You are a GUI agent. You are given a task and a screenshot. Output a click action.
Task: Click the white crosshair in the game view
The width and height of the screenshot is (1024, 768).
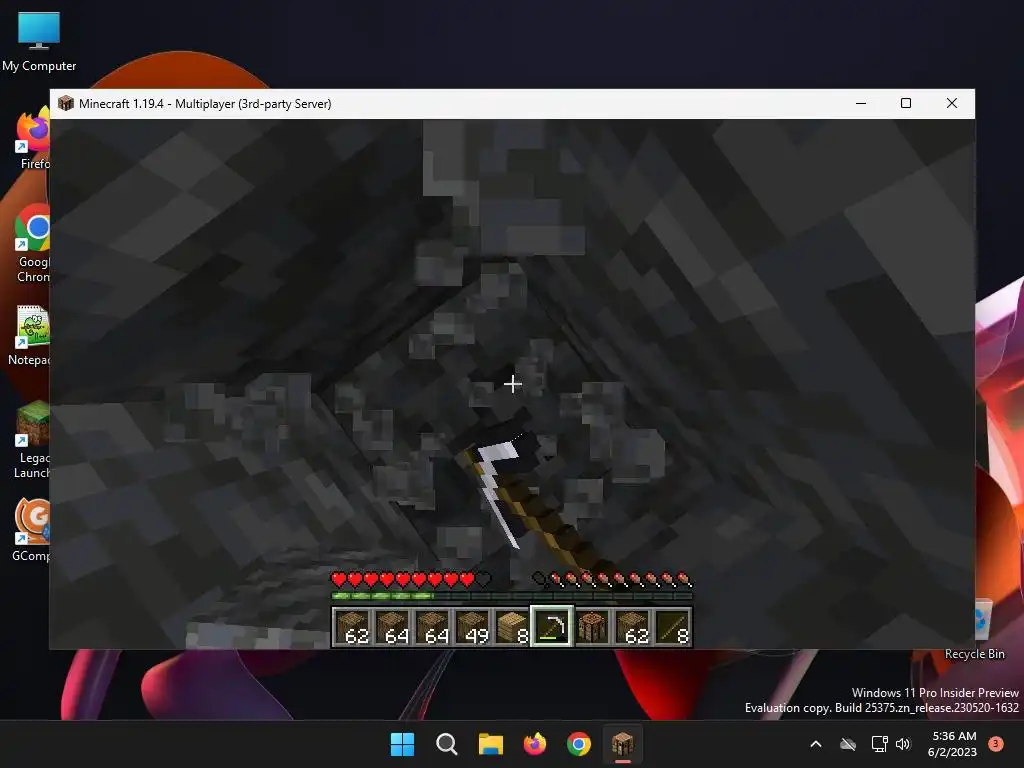[x=513, y=384]
